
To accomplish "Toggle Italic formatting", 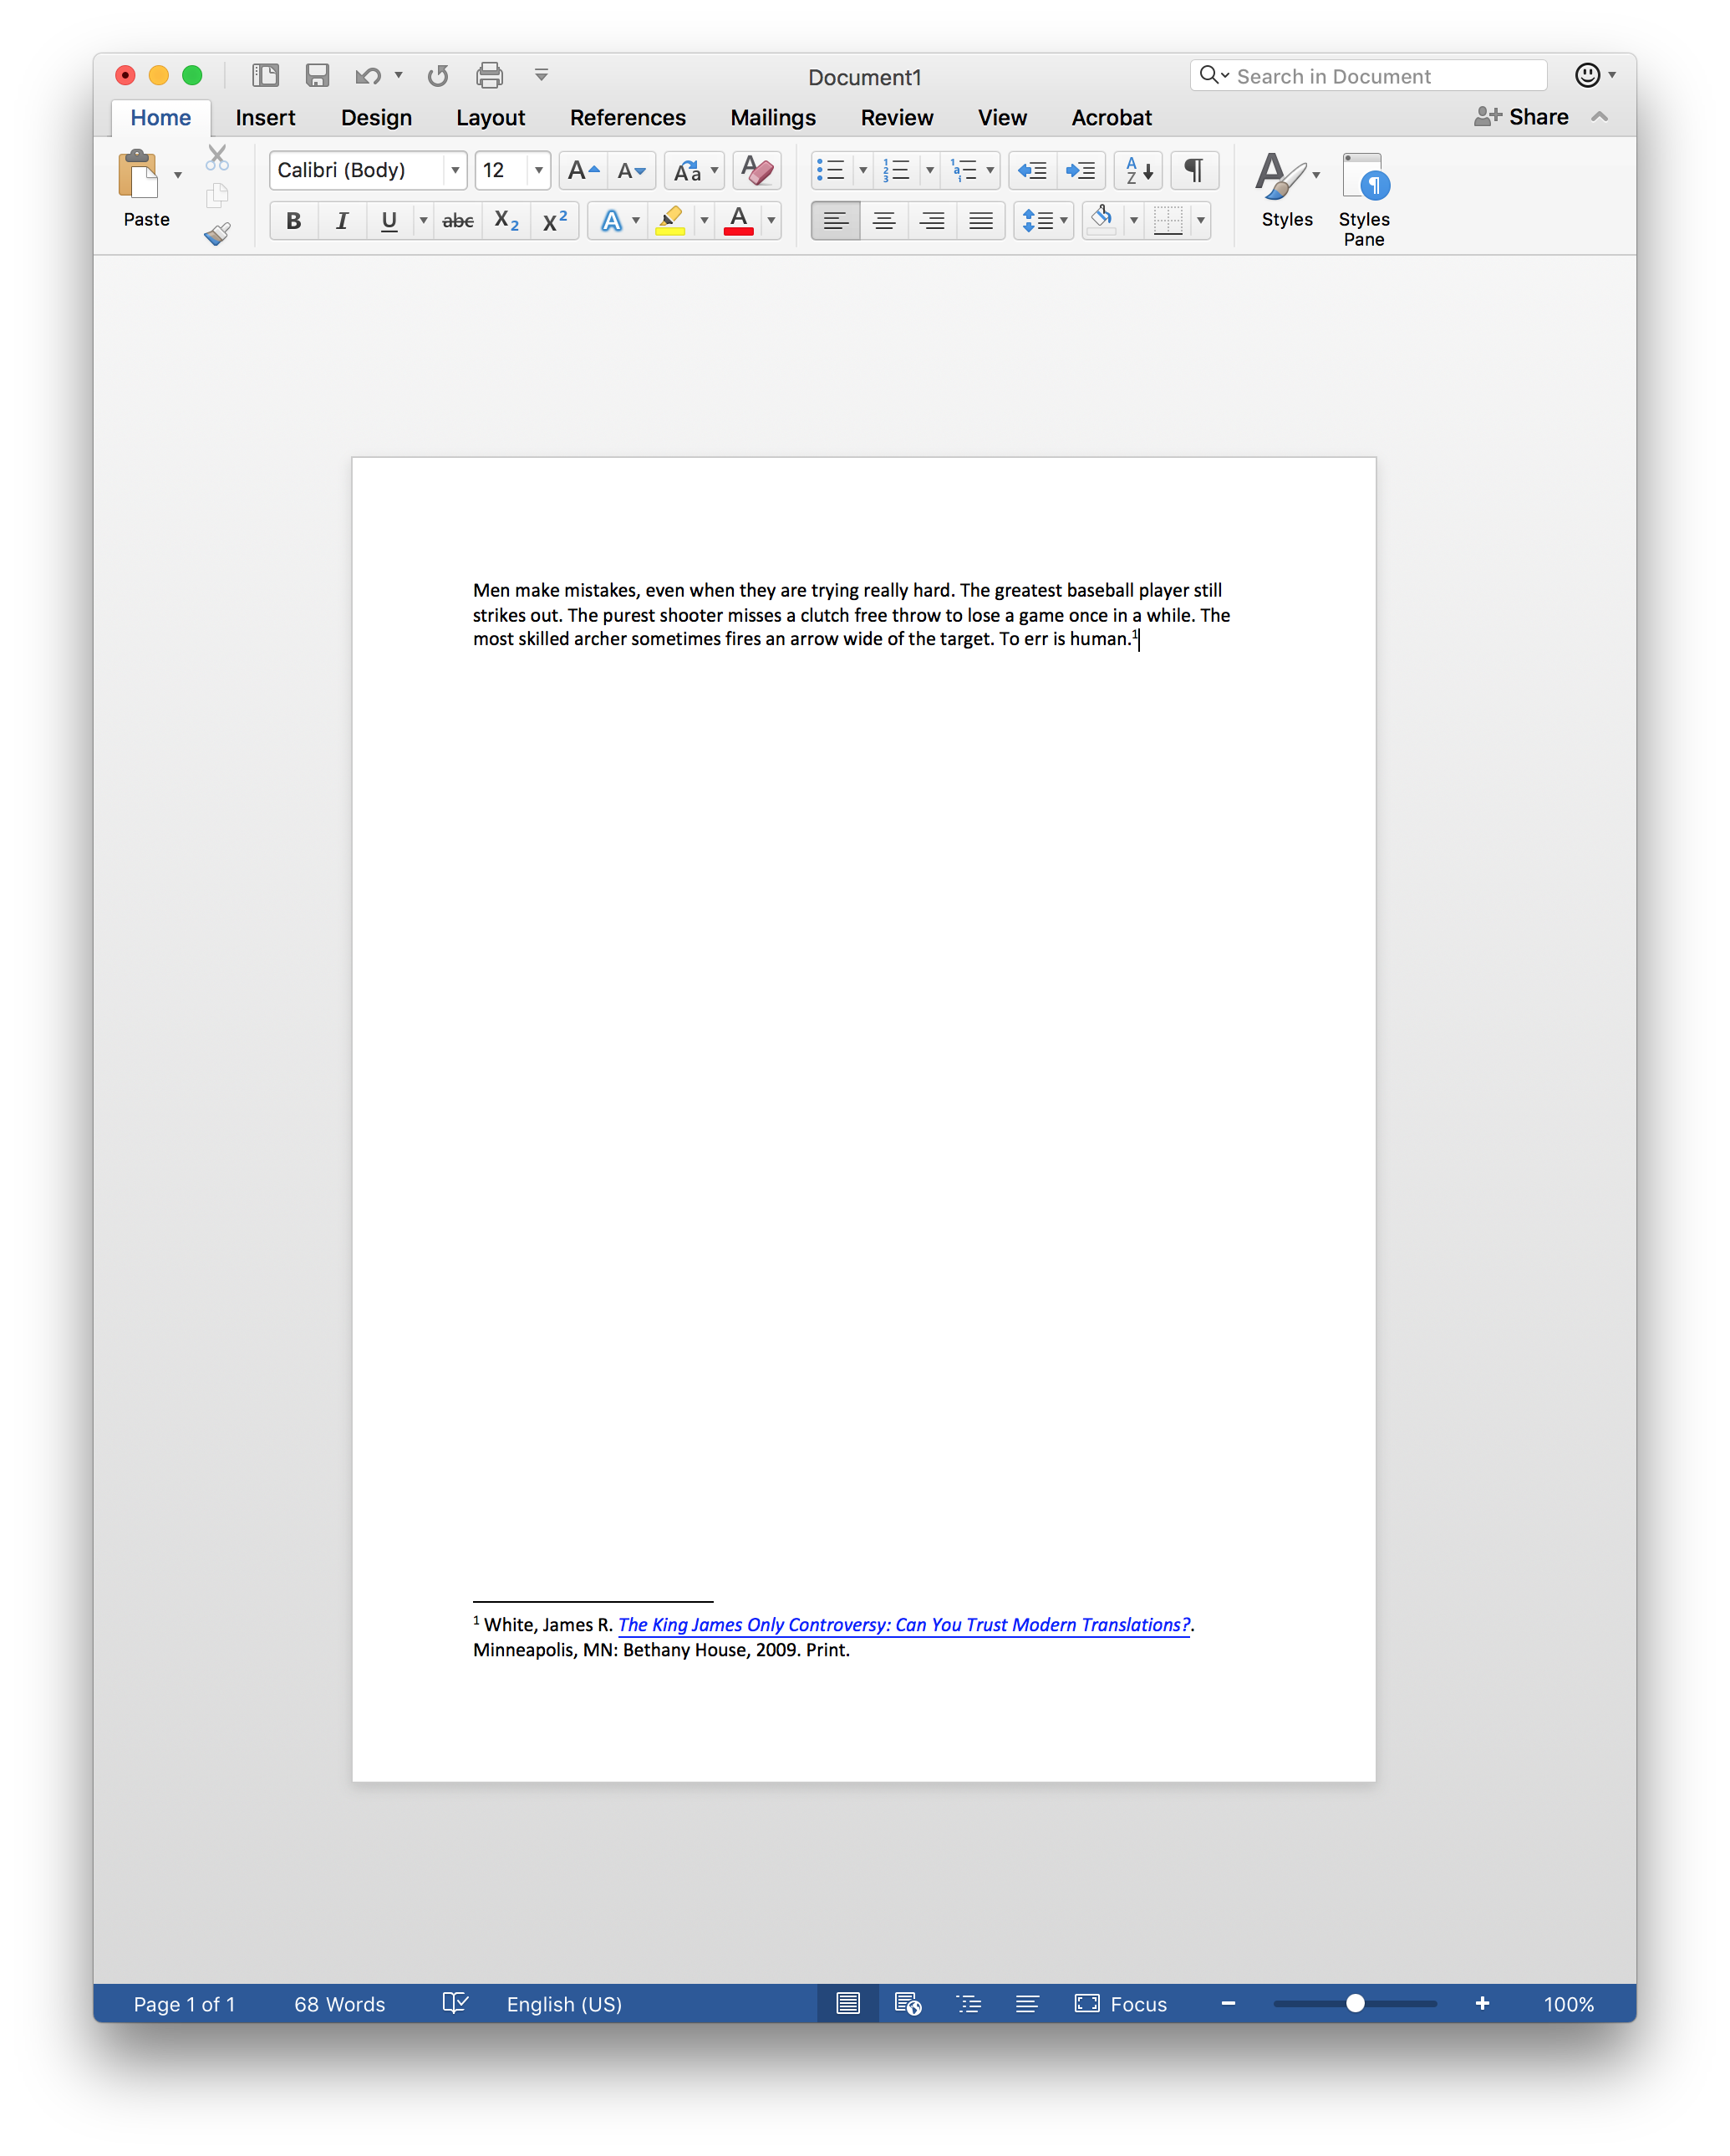I will point(342,221).
